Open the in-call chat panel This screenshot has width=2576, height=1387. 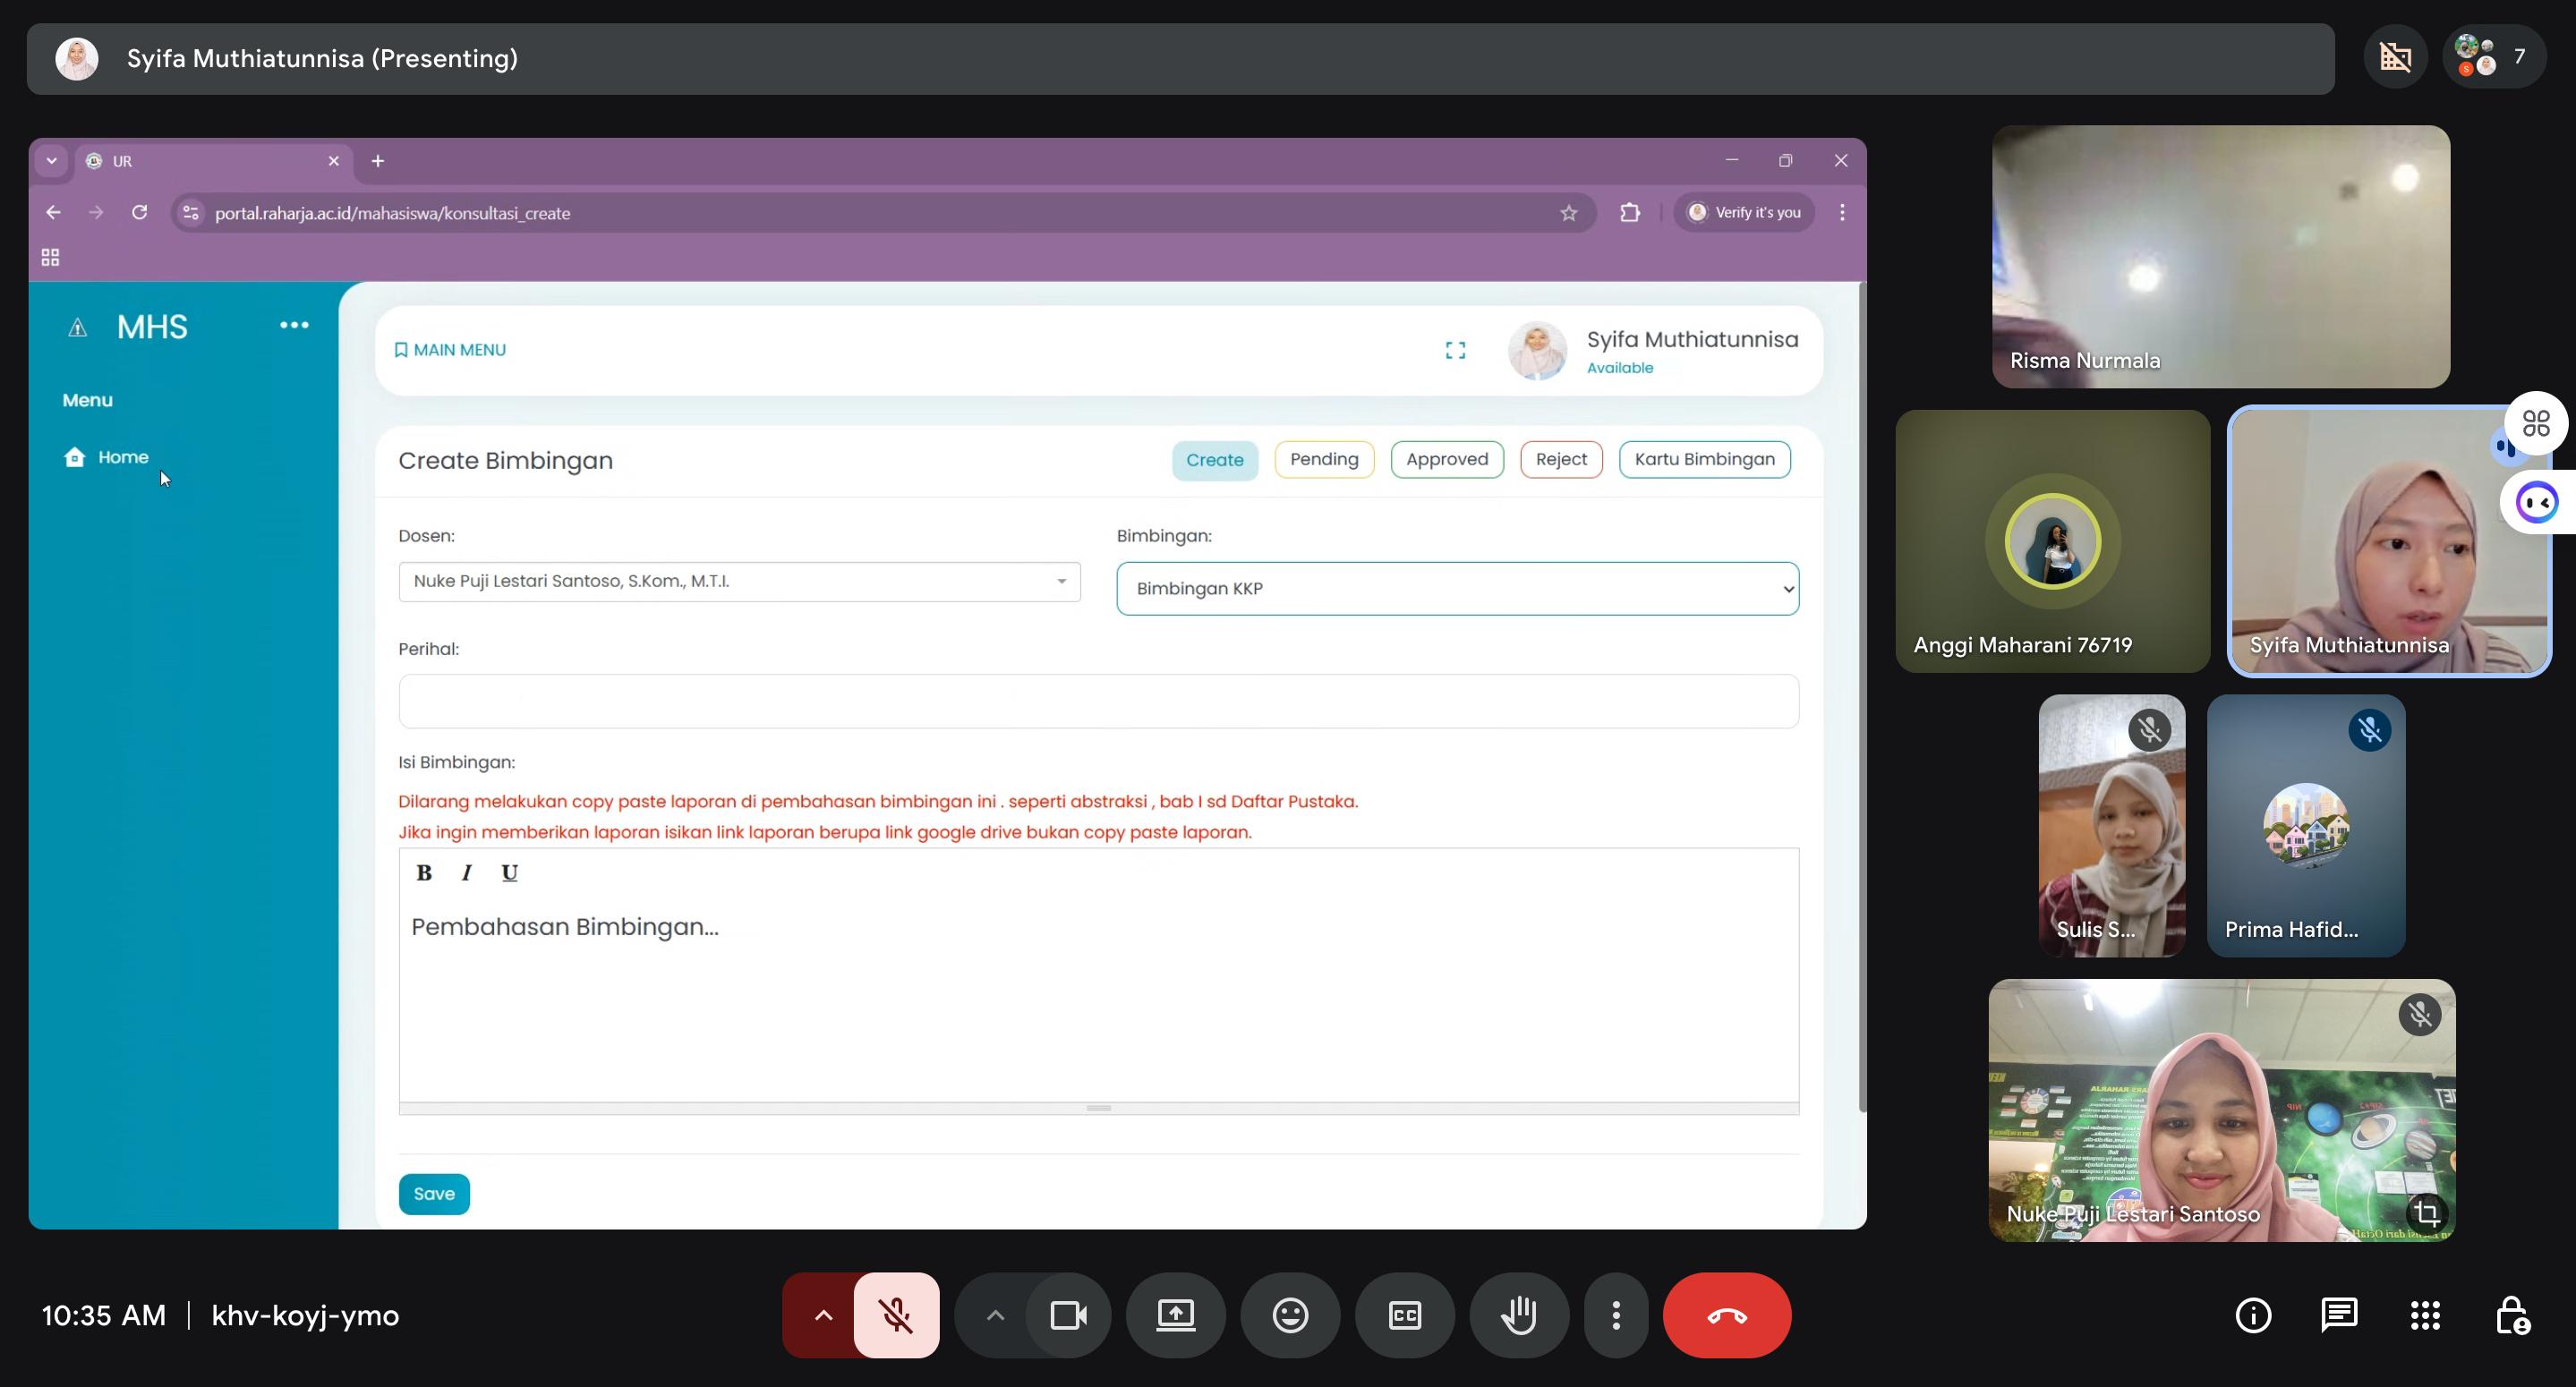(x=2339, y=1315)
